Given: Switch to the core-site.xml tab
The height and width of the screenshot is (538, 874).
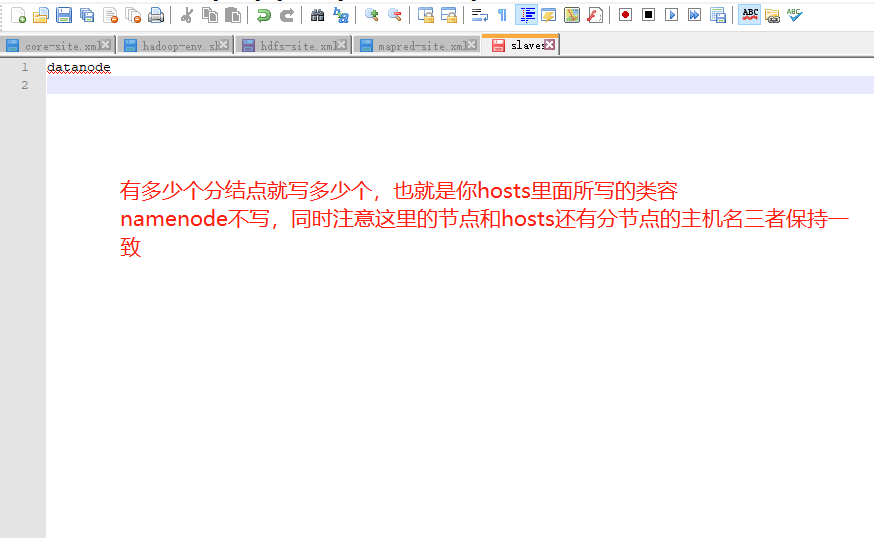Looking at the screenshot, I should [x=58, y=46].
